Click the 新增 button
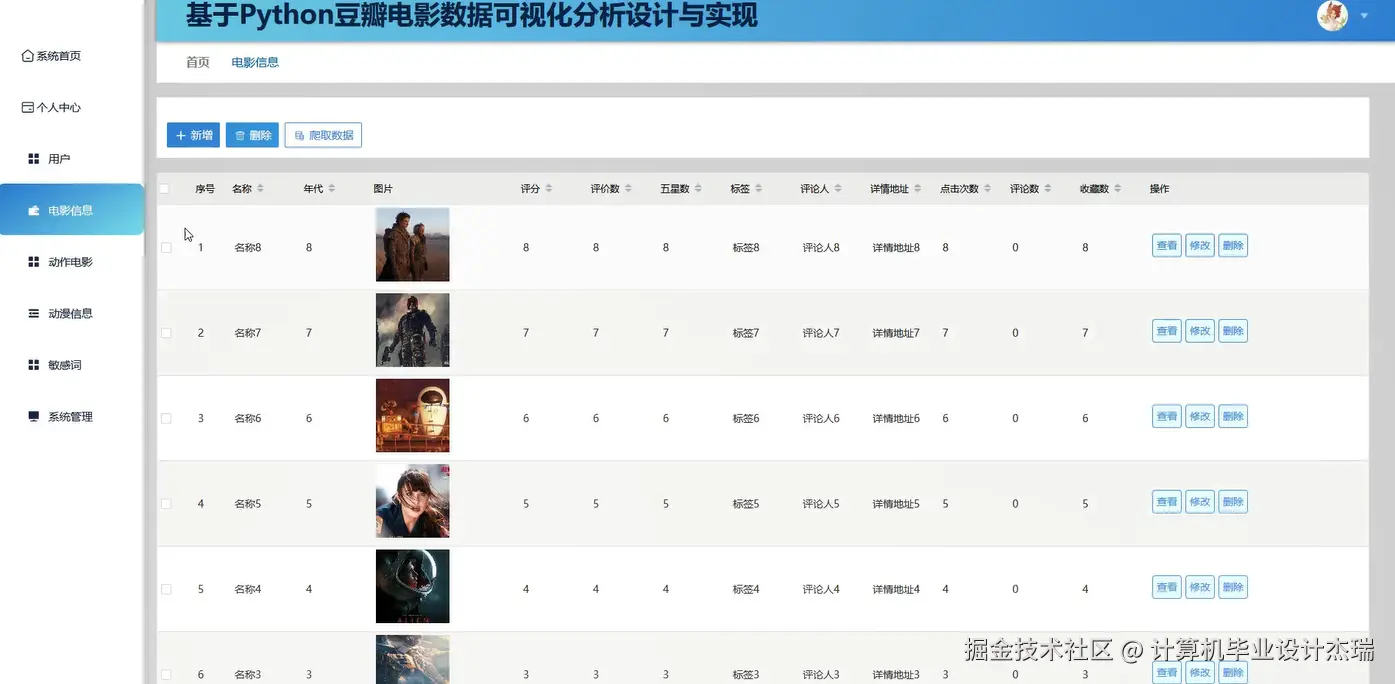This screenshot has height=684, width=1395. pos(193,135)
